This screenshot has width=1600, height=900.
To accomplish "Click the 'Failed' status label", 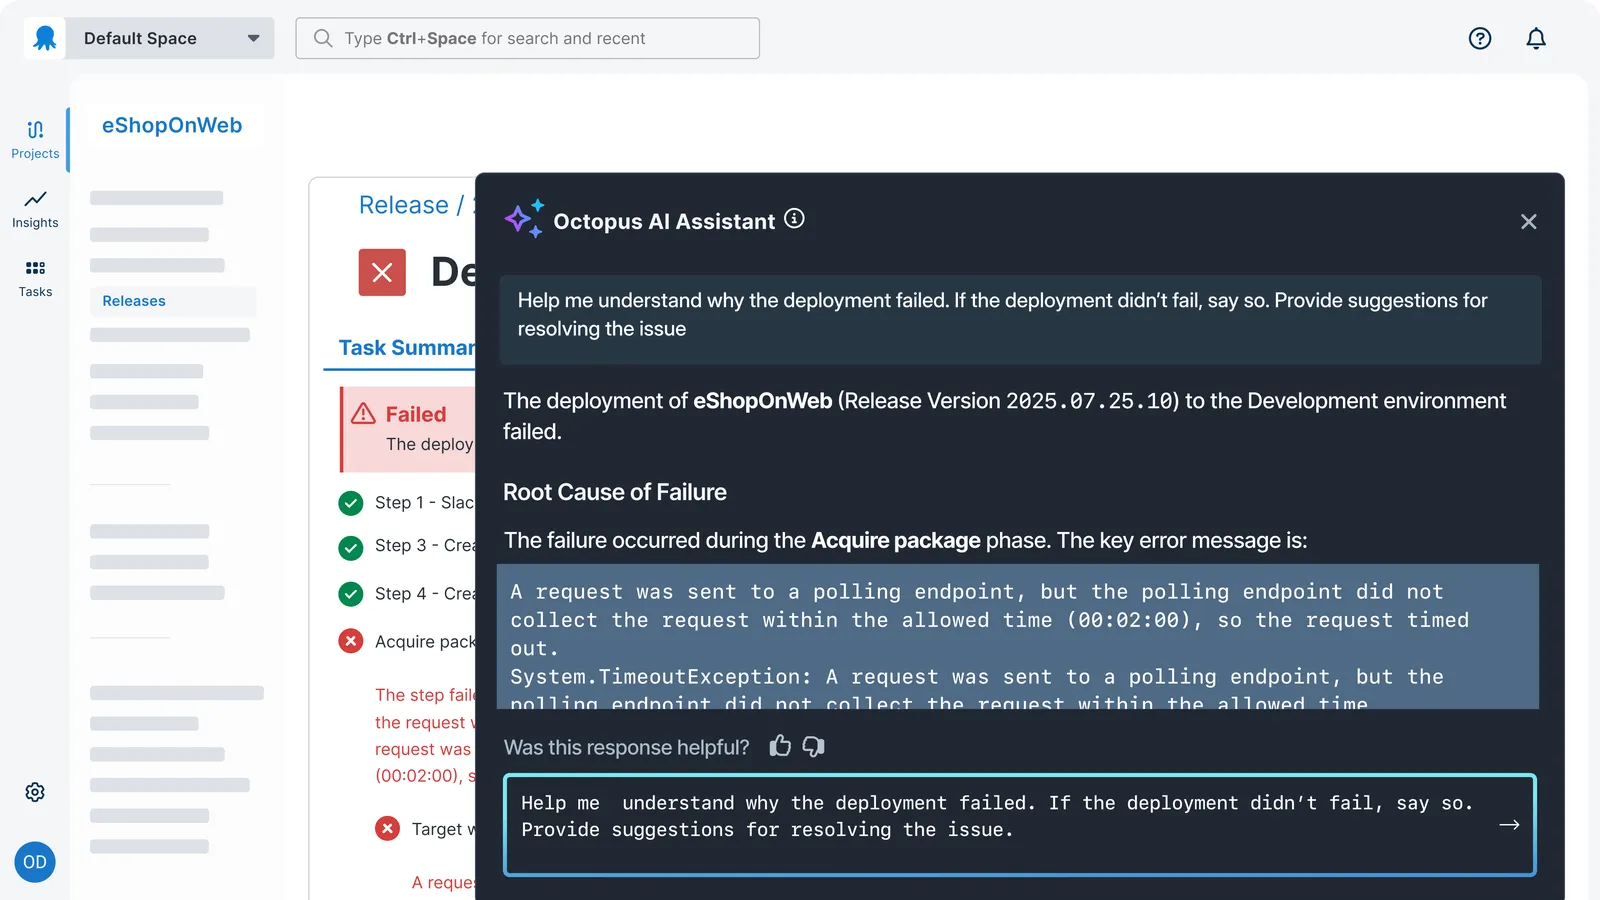I will tap(416, 414).
